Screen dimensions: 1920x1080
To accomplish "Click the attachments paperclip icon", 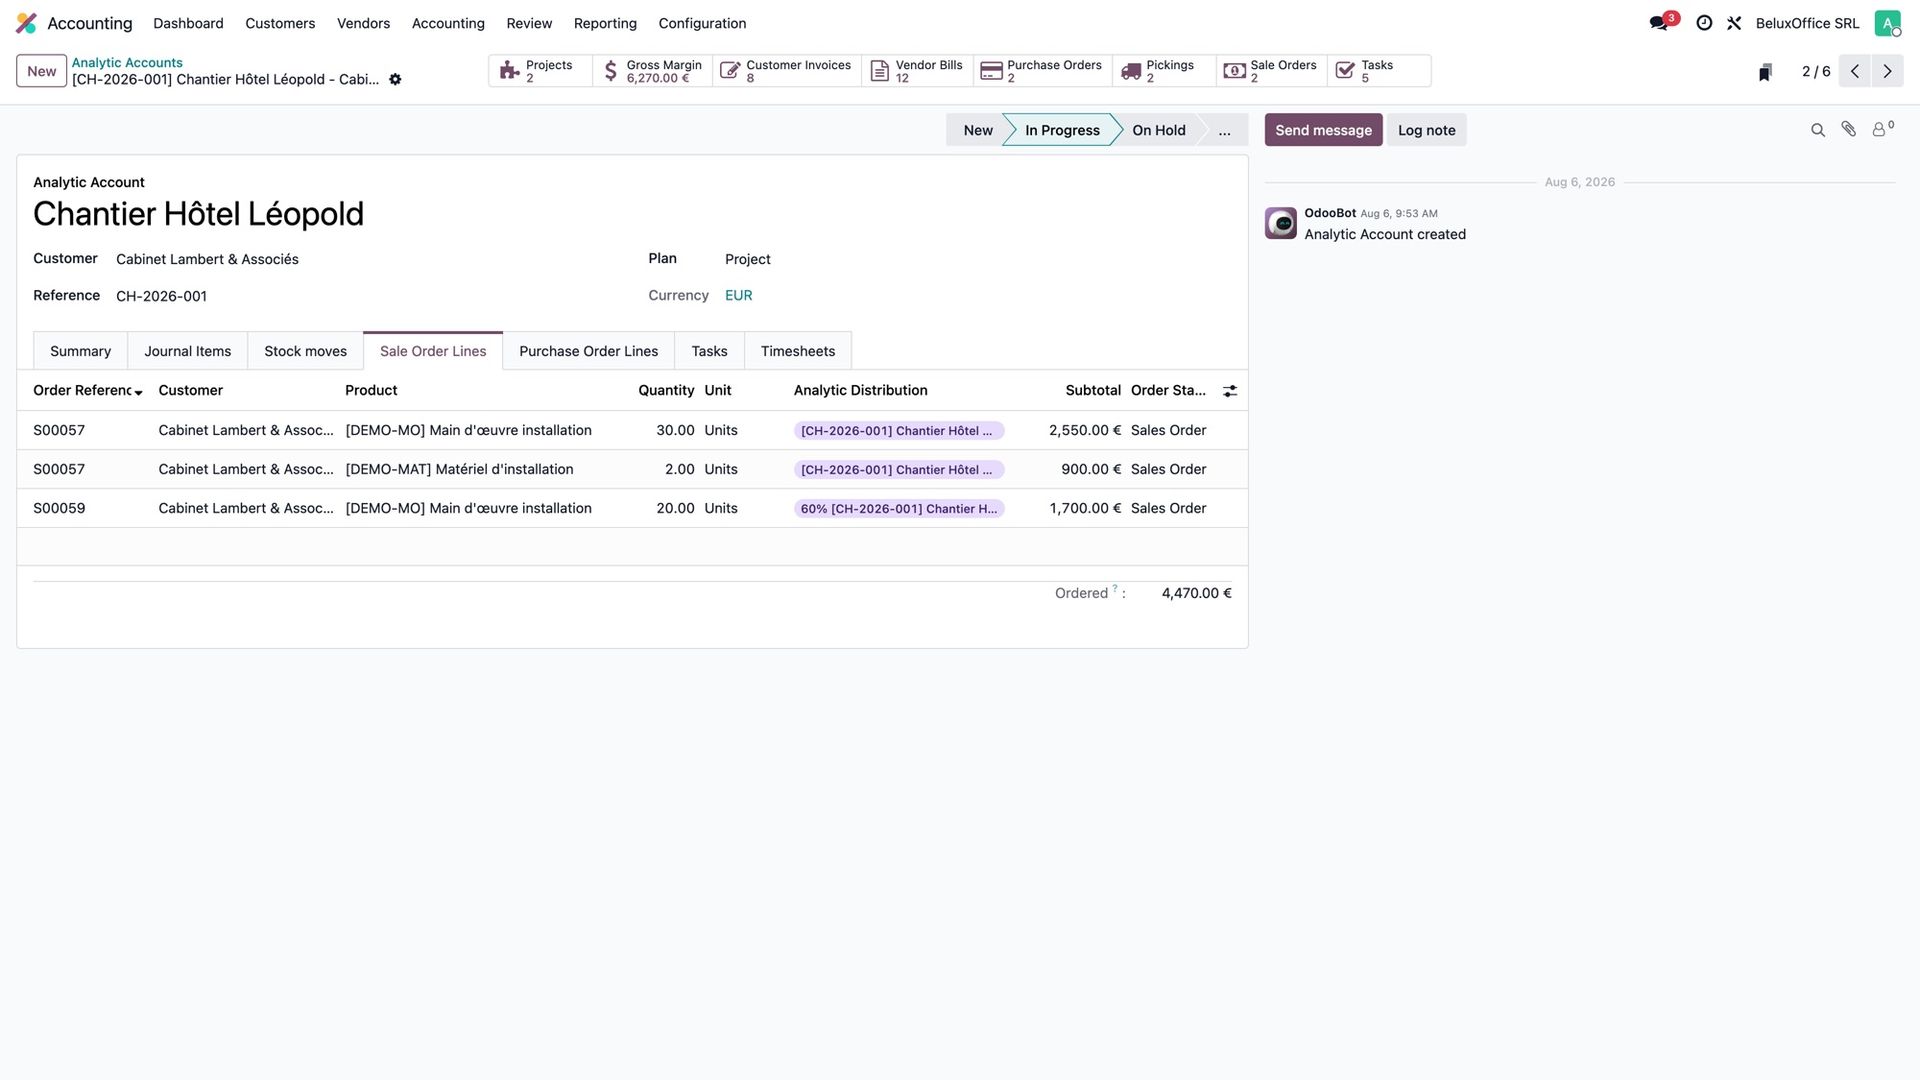I will tap(1849, 129).
